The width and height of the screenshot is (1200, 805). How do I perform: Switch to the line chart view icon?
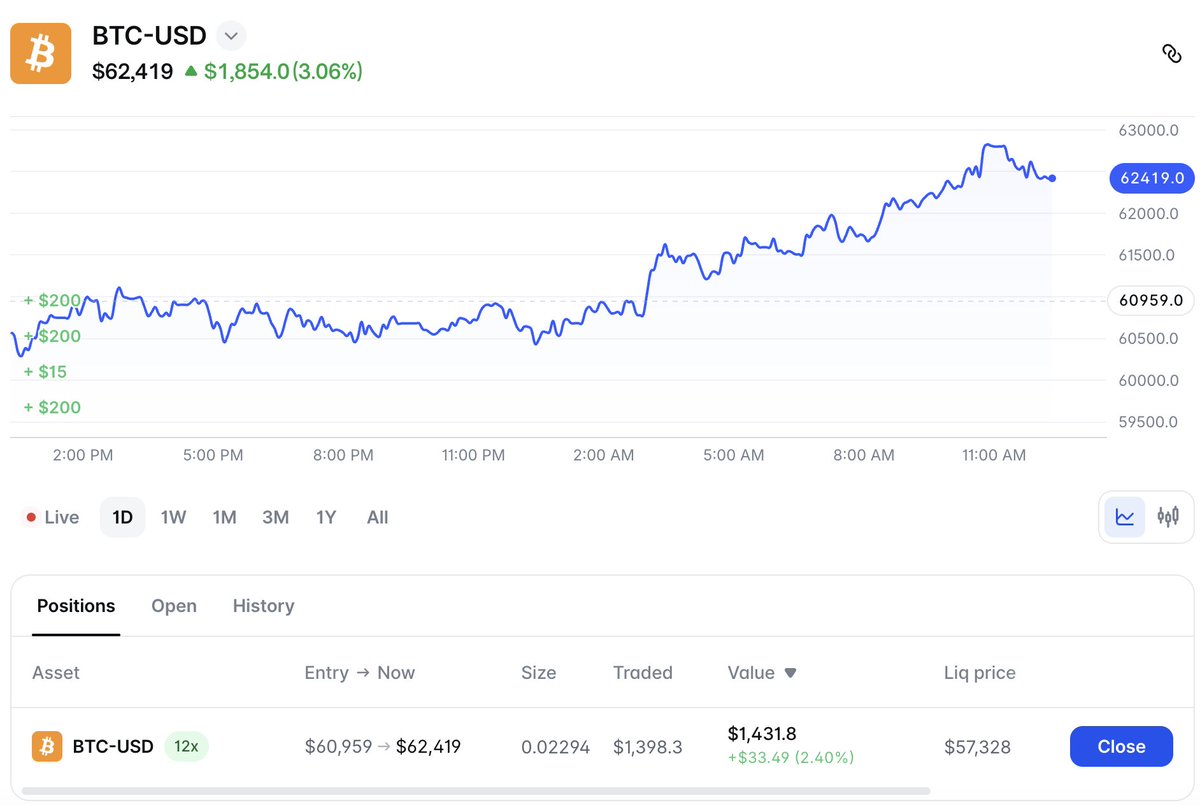1125,517
